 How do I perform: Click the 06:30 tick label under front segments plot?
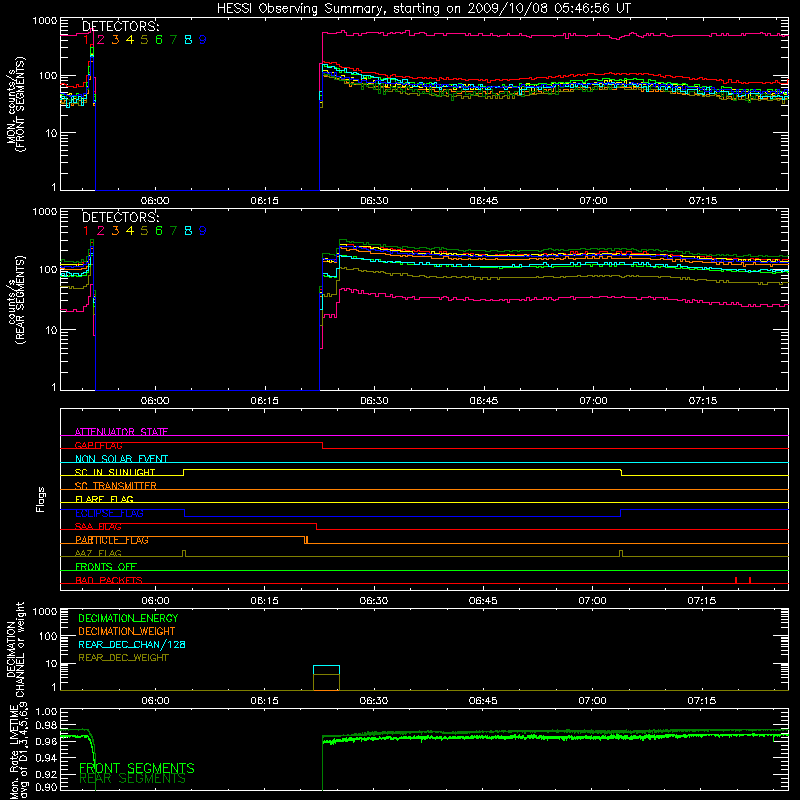click(374, 201)
